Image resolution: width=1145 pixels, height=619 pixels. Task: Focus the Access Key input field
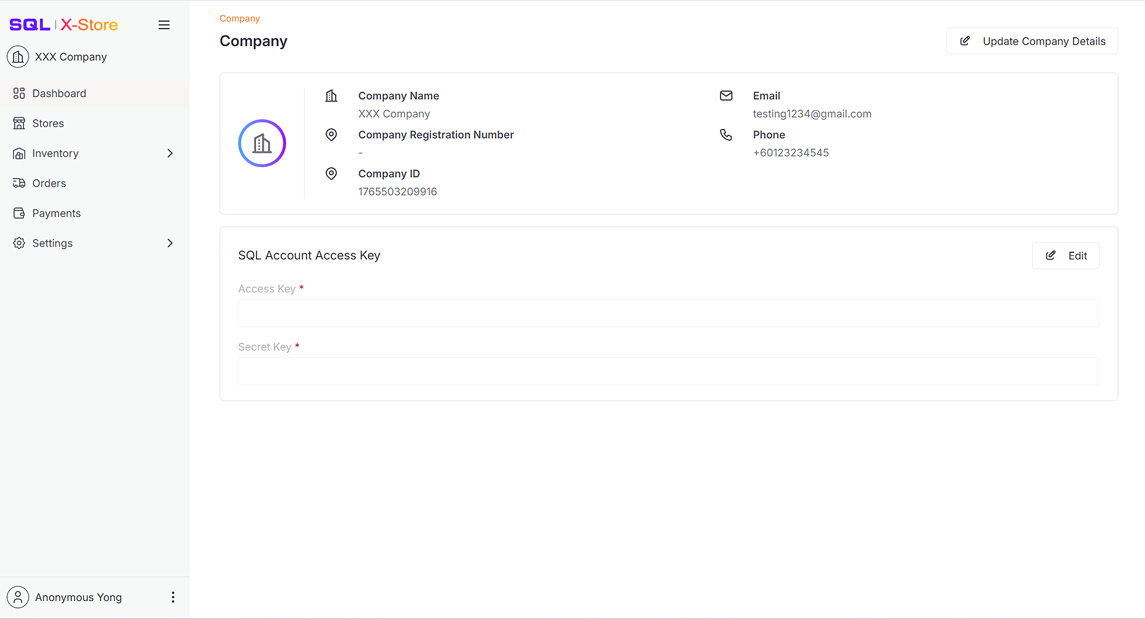(x=668, y=313)
